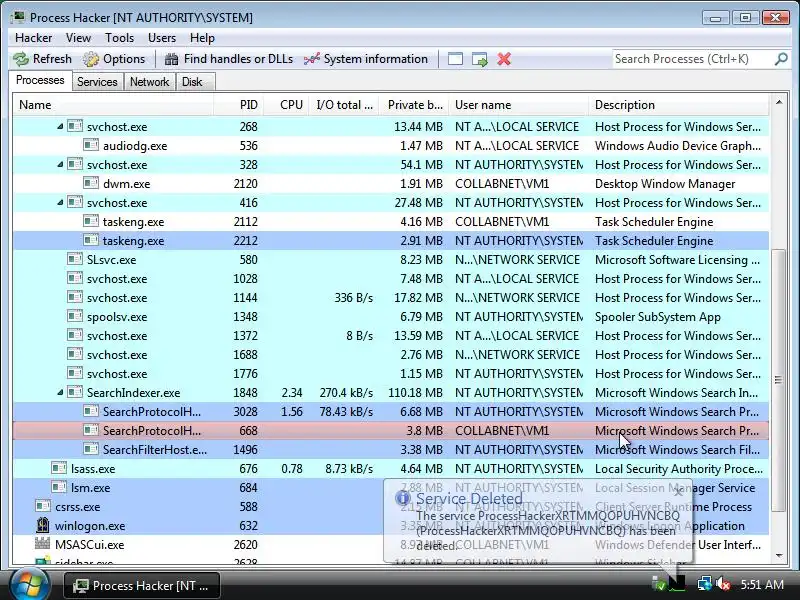
Task: Select the SearchProtocolHost PID 3028 row
Action: pos(391,411)
